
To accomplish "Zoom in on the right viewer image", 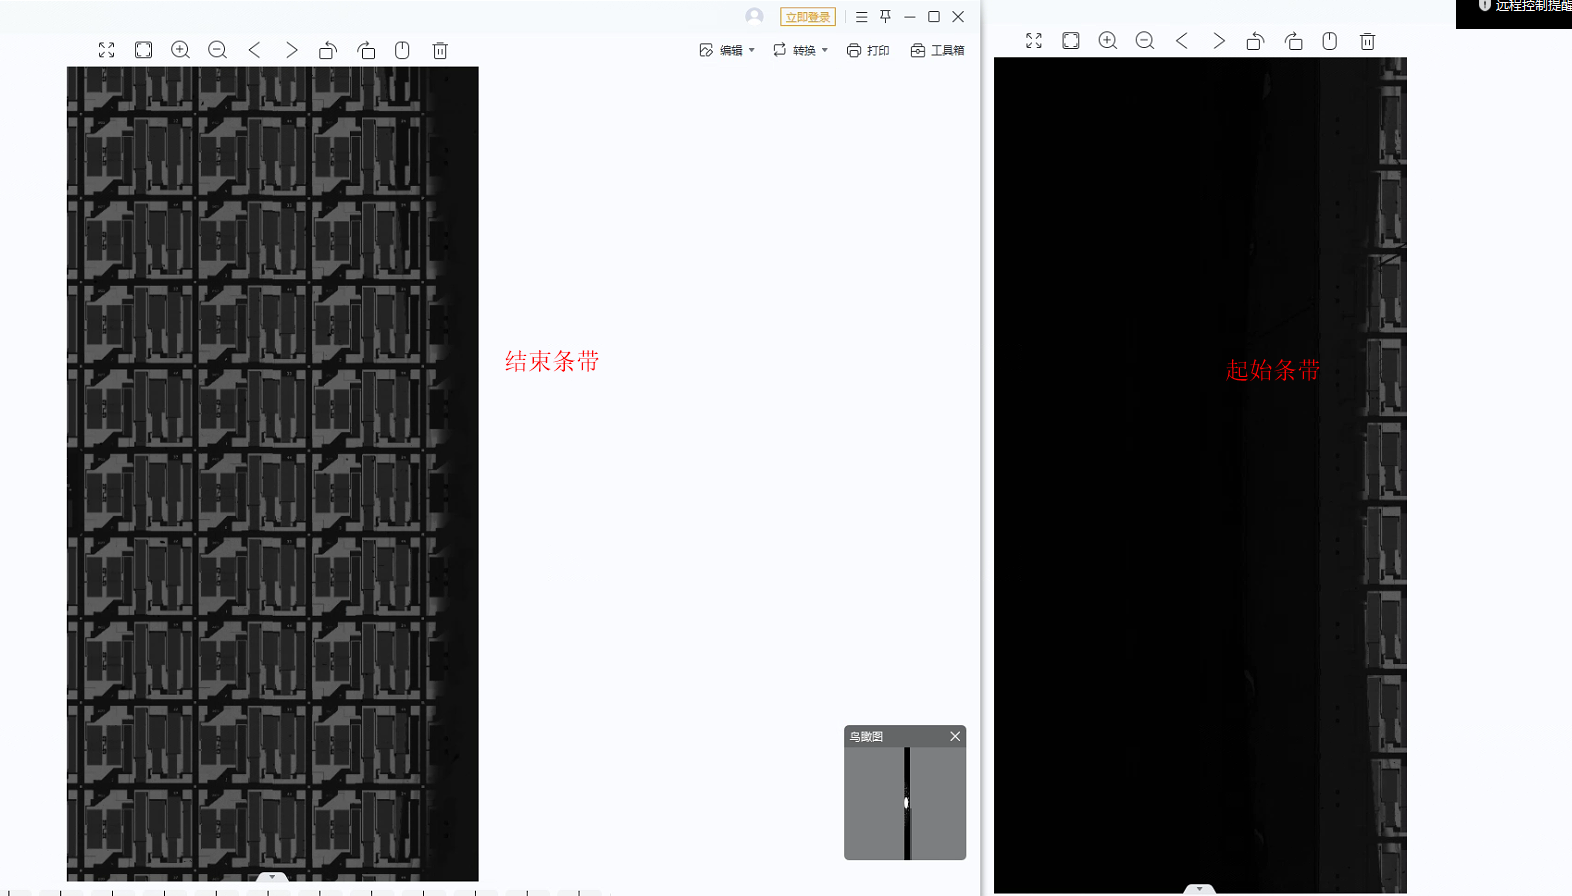I will click(1108, 41).
